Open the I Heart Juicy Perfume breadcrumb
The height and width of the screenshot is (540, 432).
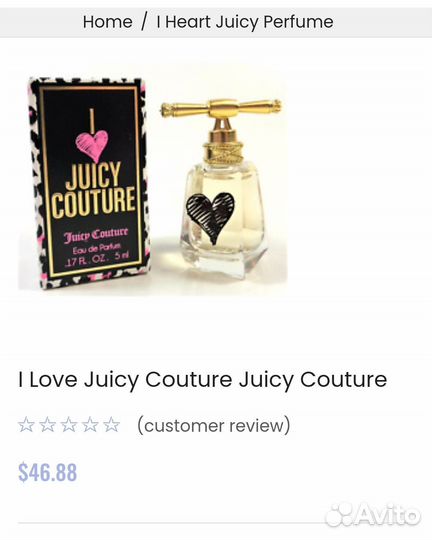245,22
